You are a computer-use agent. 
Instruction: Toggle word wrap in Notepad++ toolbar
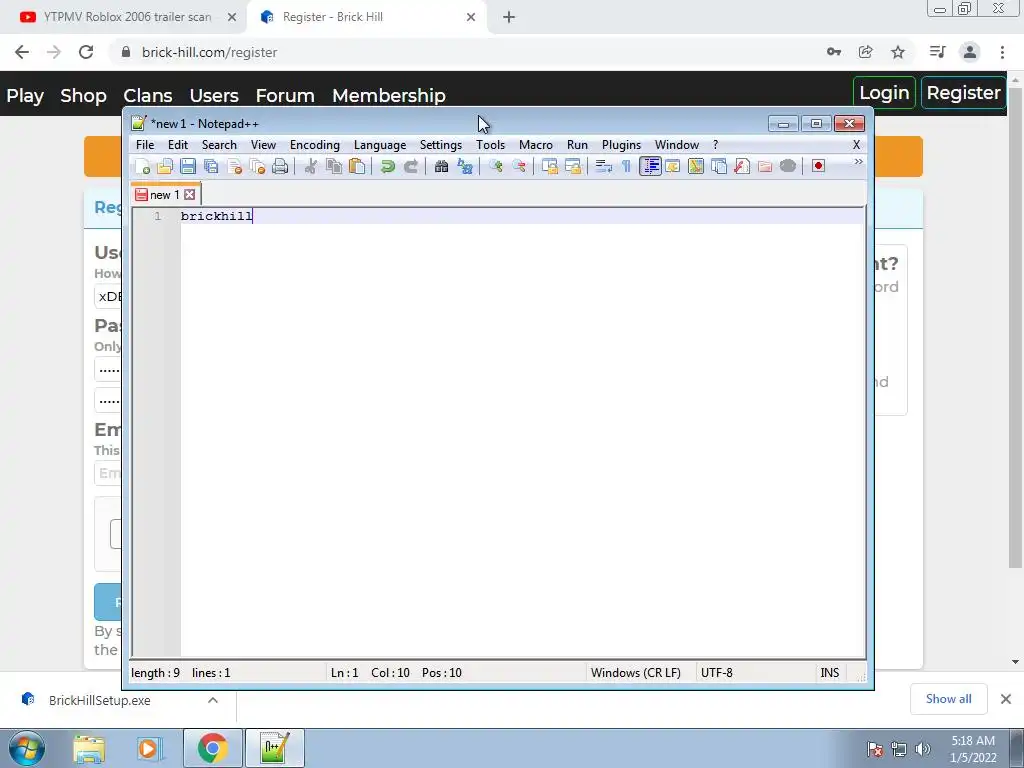coord(603,166)
